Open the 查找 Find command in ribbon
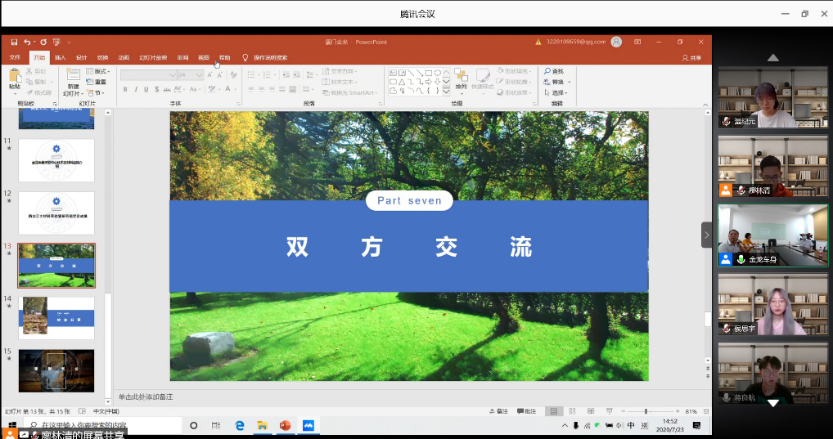 (553, 72)
